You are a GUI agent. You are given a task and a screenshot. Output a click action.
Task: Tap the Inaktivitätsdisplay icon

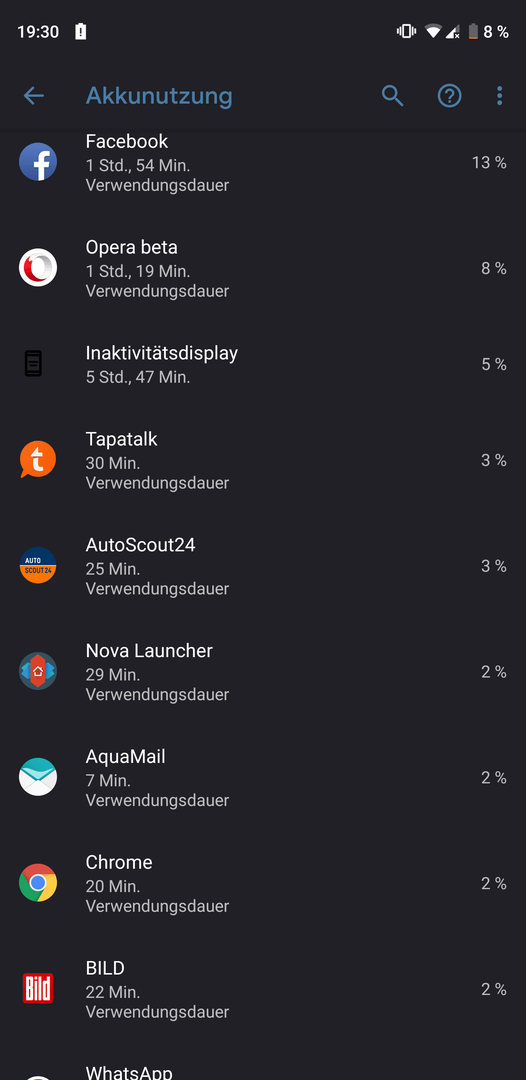coord(34,363)
